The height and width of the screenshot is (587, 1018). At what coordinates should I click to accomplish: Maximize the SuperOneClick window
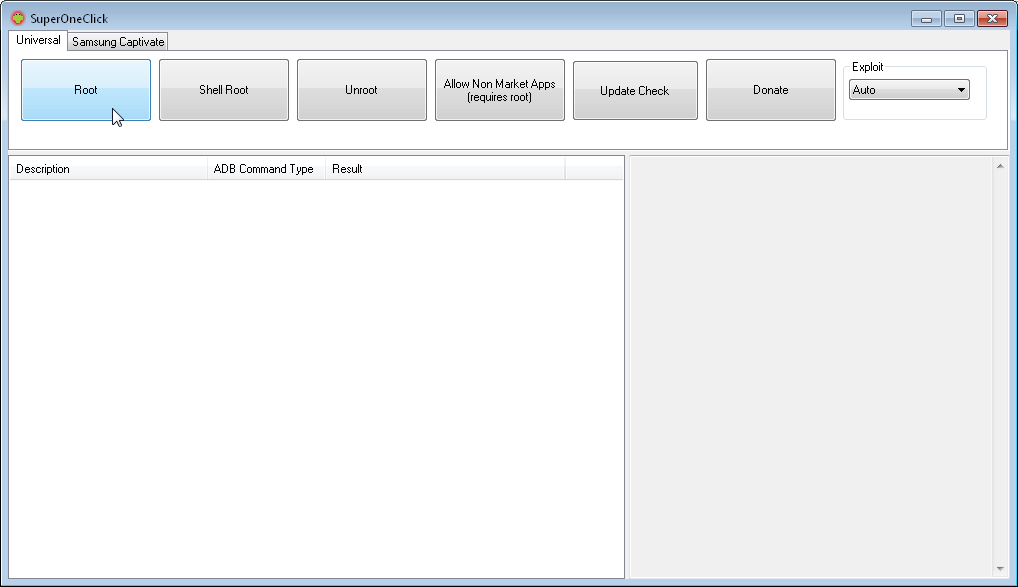point(960,19)
